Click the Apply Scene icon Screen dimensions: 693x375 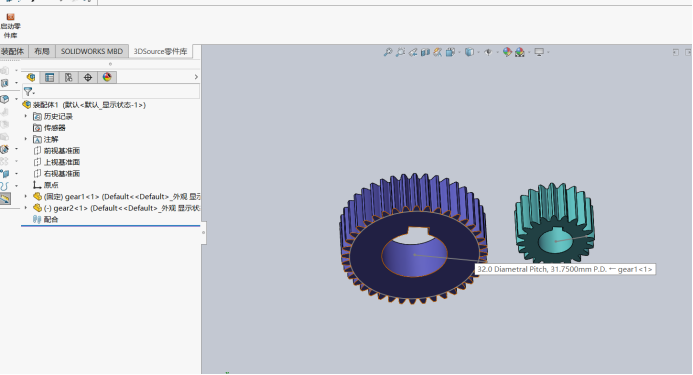pos(520,52)
